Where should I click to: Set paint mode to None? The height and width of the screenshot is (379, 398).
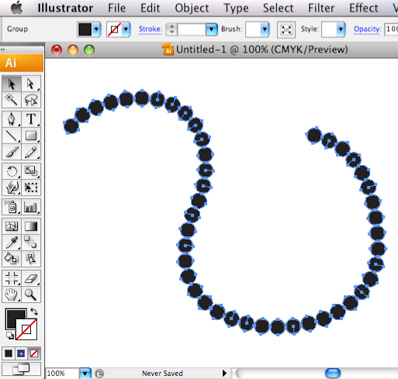pyautogui.click(x=34, y=353)
